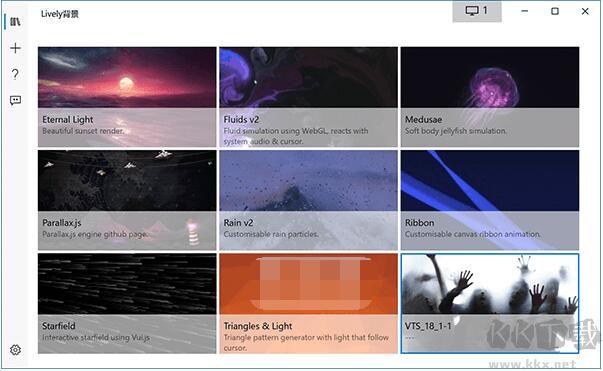Choose the Ribbon wallpaper tile
Screen dimensions: 603x371
pos(490,200)
